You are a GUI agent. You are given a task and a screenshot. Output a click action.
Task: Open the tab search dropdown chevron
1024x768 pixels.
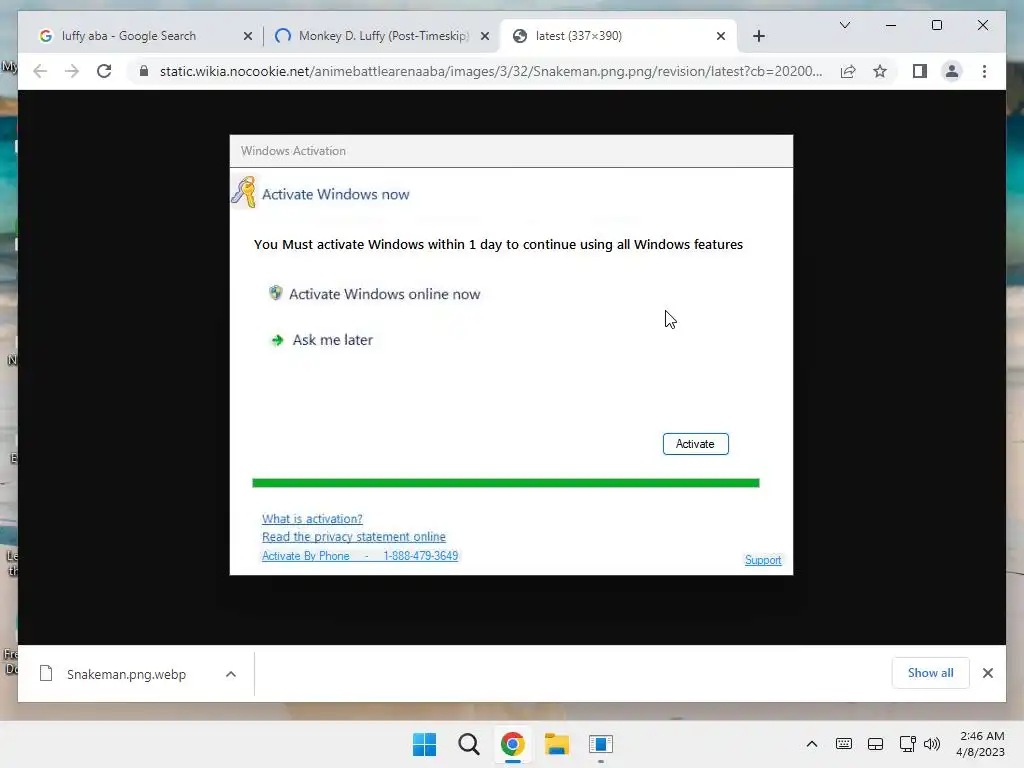(x=844, y=25)
